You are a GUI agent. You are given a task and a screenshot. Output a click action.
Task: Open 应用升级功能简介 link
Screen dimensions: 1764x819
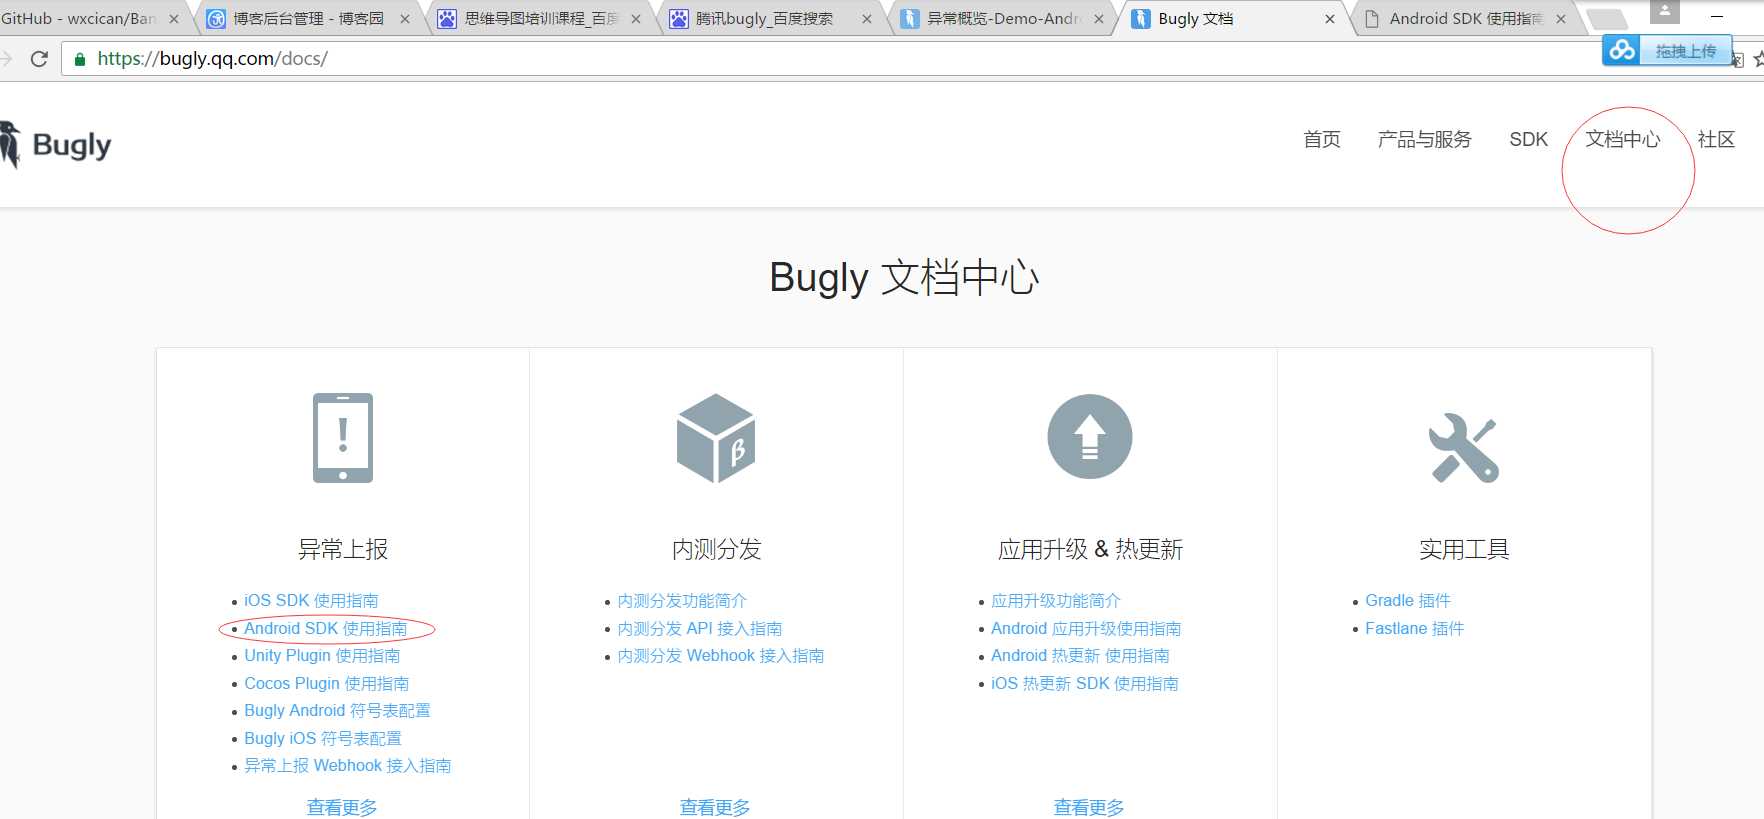point(1056,601)
